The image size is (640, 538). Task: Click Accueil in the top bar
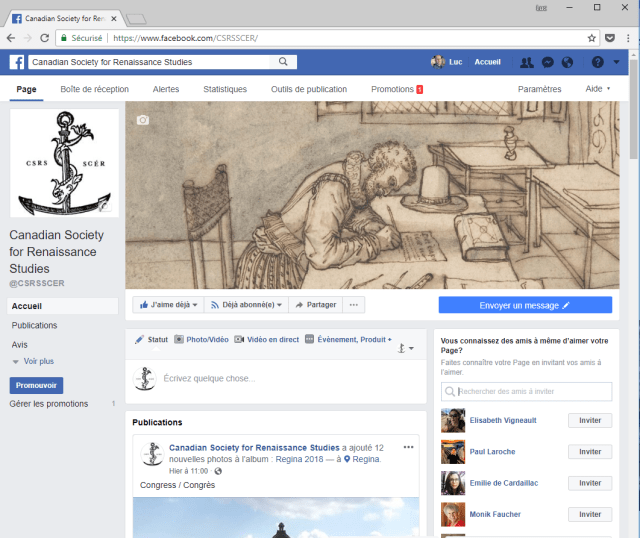[487, 62]
